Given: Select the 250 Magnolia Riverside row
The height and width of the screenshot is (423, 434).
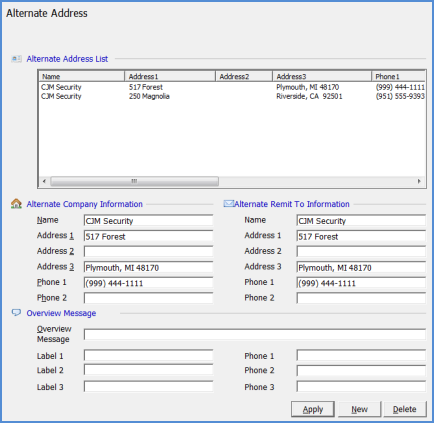Looking at the screenshot, I should (232, 96).
